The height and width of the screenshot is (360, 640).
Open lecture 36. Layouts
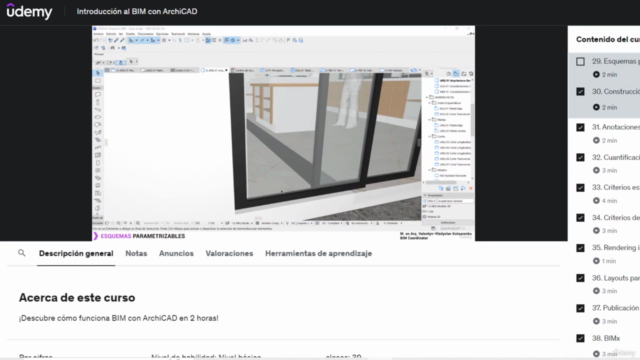tap(616, 278)
